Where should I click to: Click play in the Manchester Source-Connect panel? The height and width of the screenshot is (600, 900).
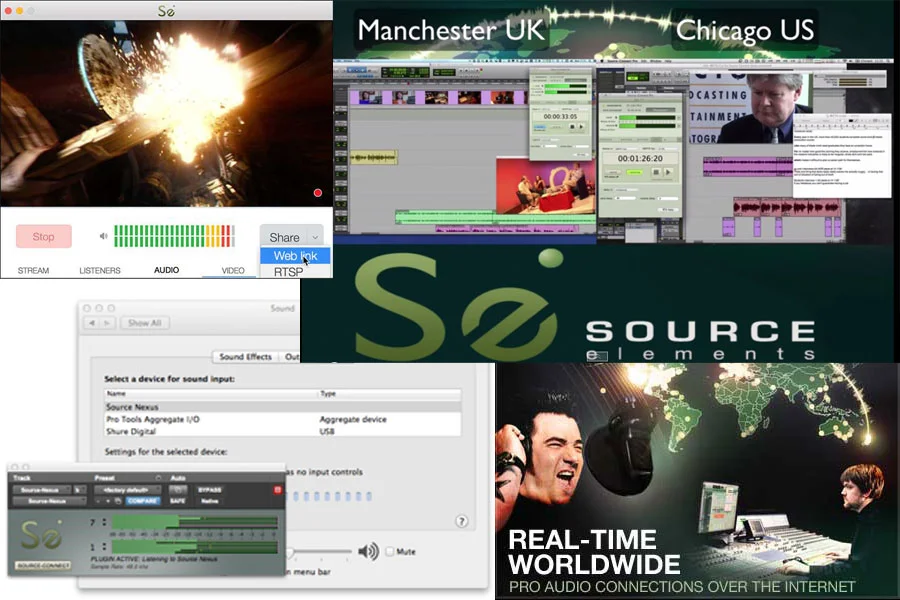581,127
